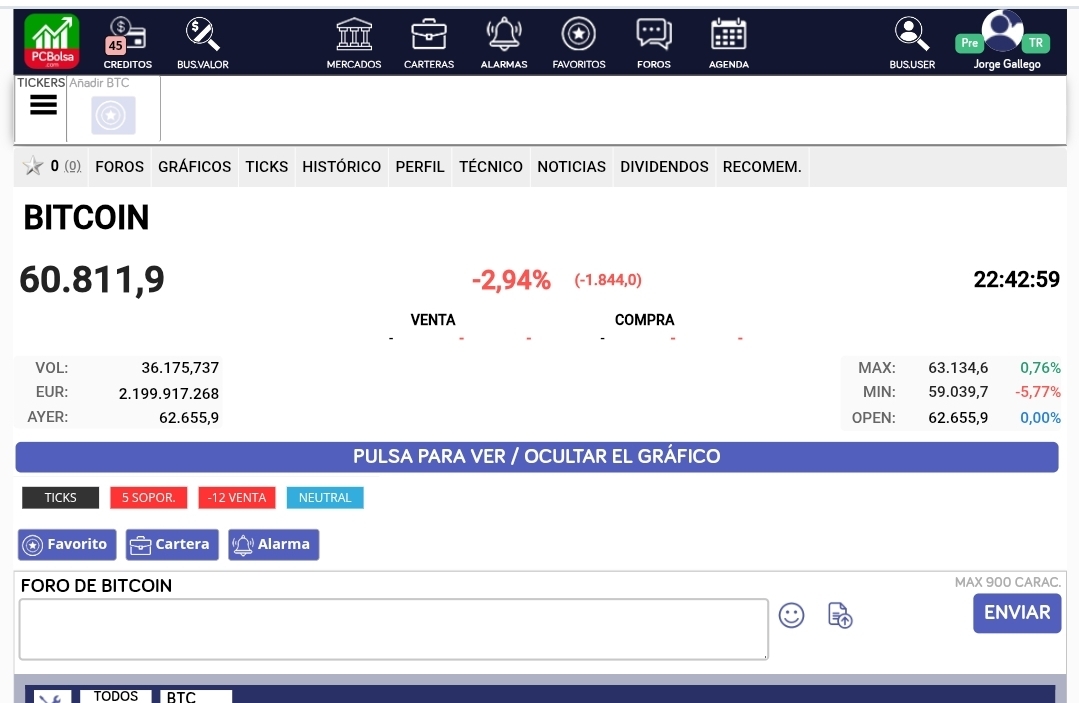Viewport: 1079px width, 703px height.
Task: Click the green TR badge
Action: pos(1036,43)
